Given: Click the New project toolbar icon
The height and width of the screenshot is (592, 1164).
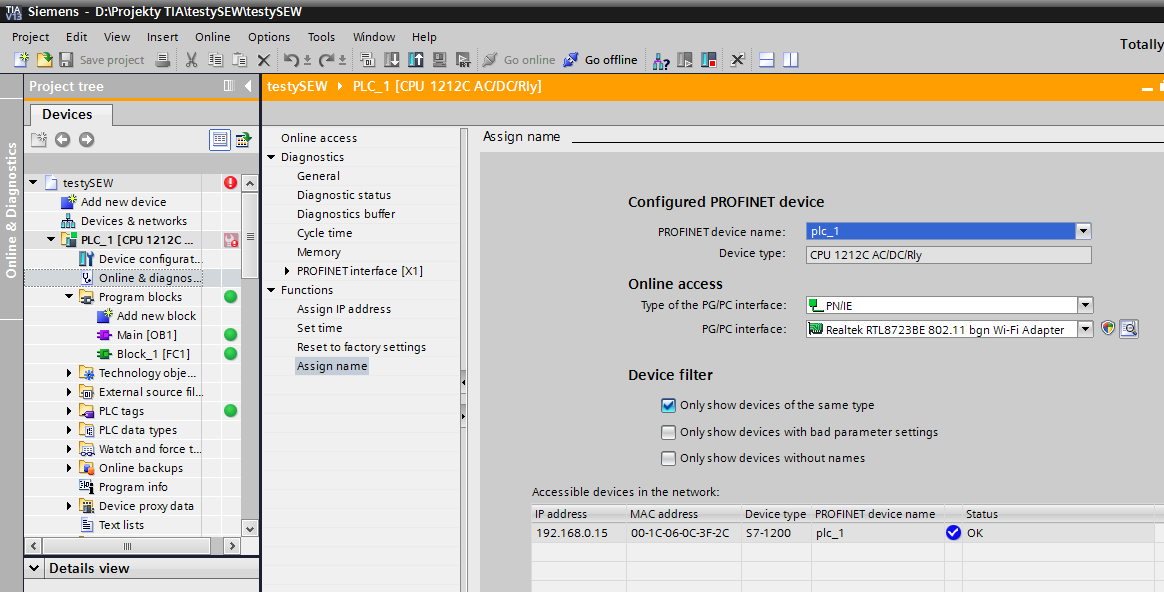Looking at the screenshot, I should pos(22,59).
